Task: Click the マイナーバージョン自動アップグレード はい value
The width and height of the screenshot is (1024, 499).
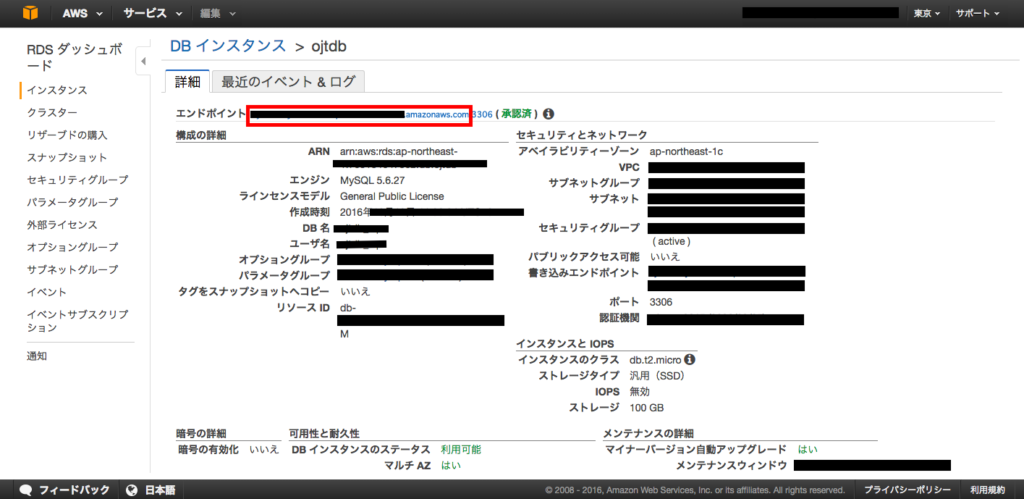Action: coord(807,449)
